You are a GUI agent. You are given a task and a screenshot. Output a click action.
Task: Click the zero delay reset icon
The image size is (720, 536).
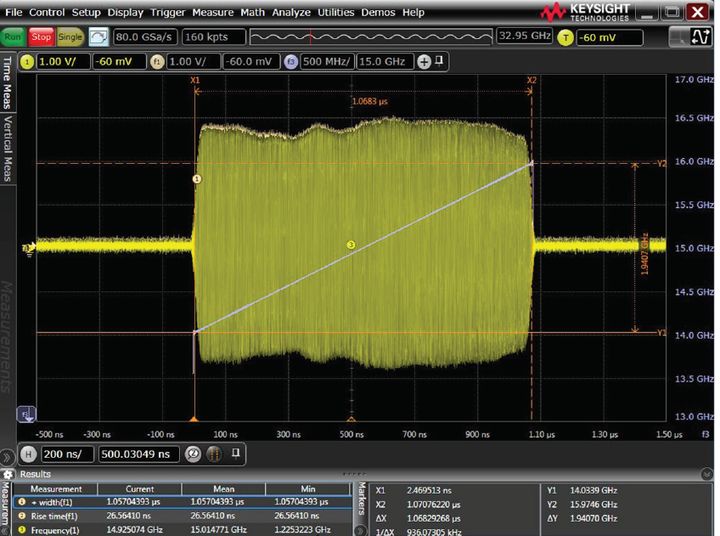coord(192,454)
